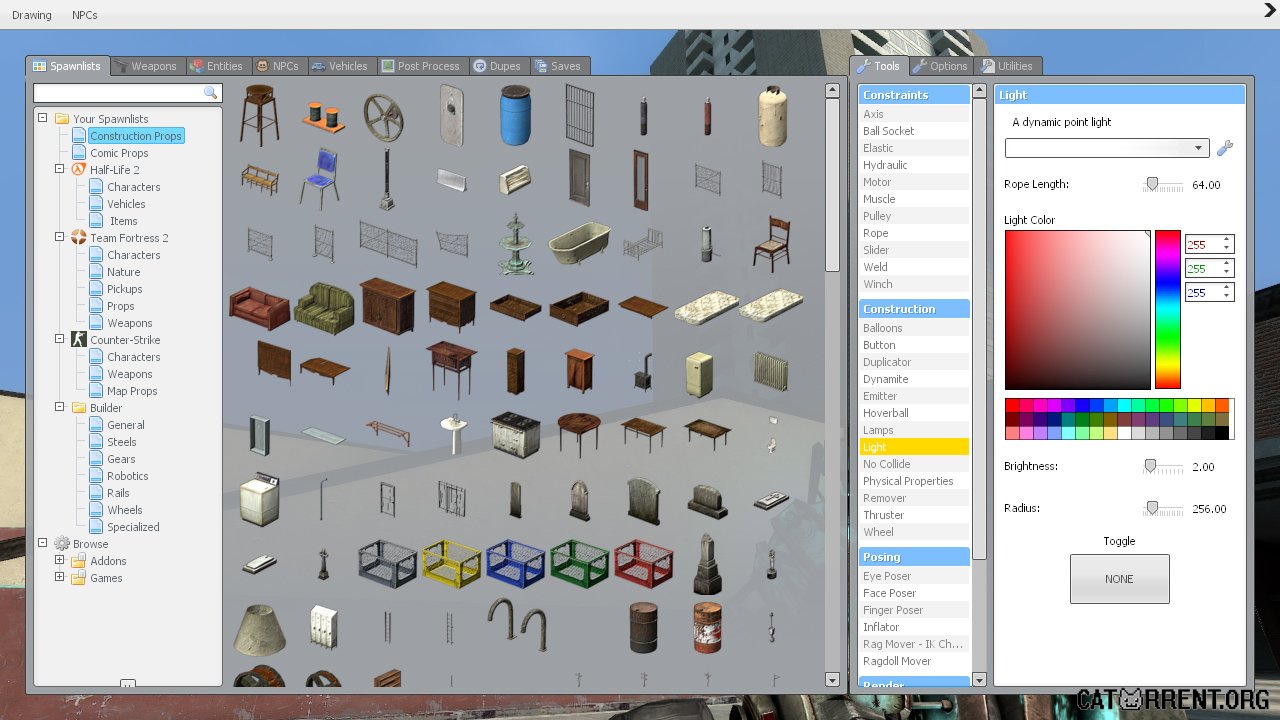Pick a color in saturation square
This screenshot has width=1280, height=720.
click(1078, 309)
